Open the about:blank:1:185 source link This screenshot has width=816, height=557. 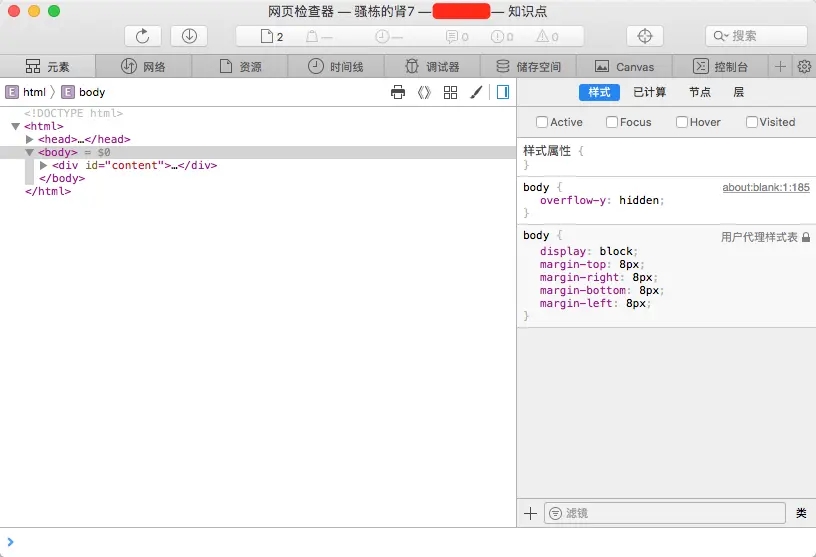[x=766, y=187]
